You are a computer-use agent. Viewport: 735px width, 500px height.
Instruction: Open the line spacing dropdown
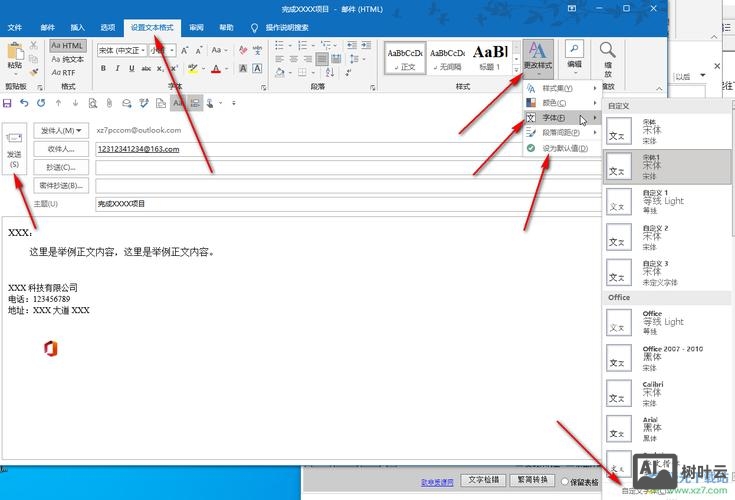[x=357, y=59]
